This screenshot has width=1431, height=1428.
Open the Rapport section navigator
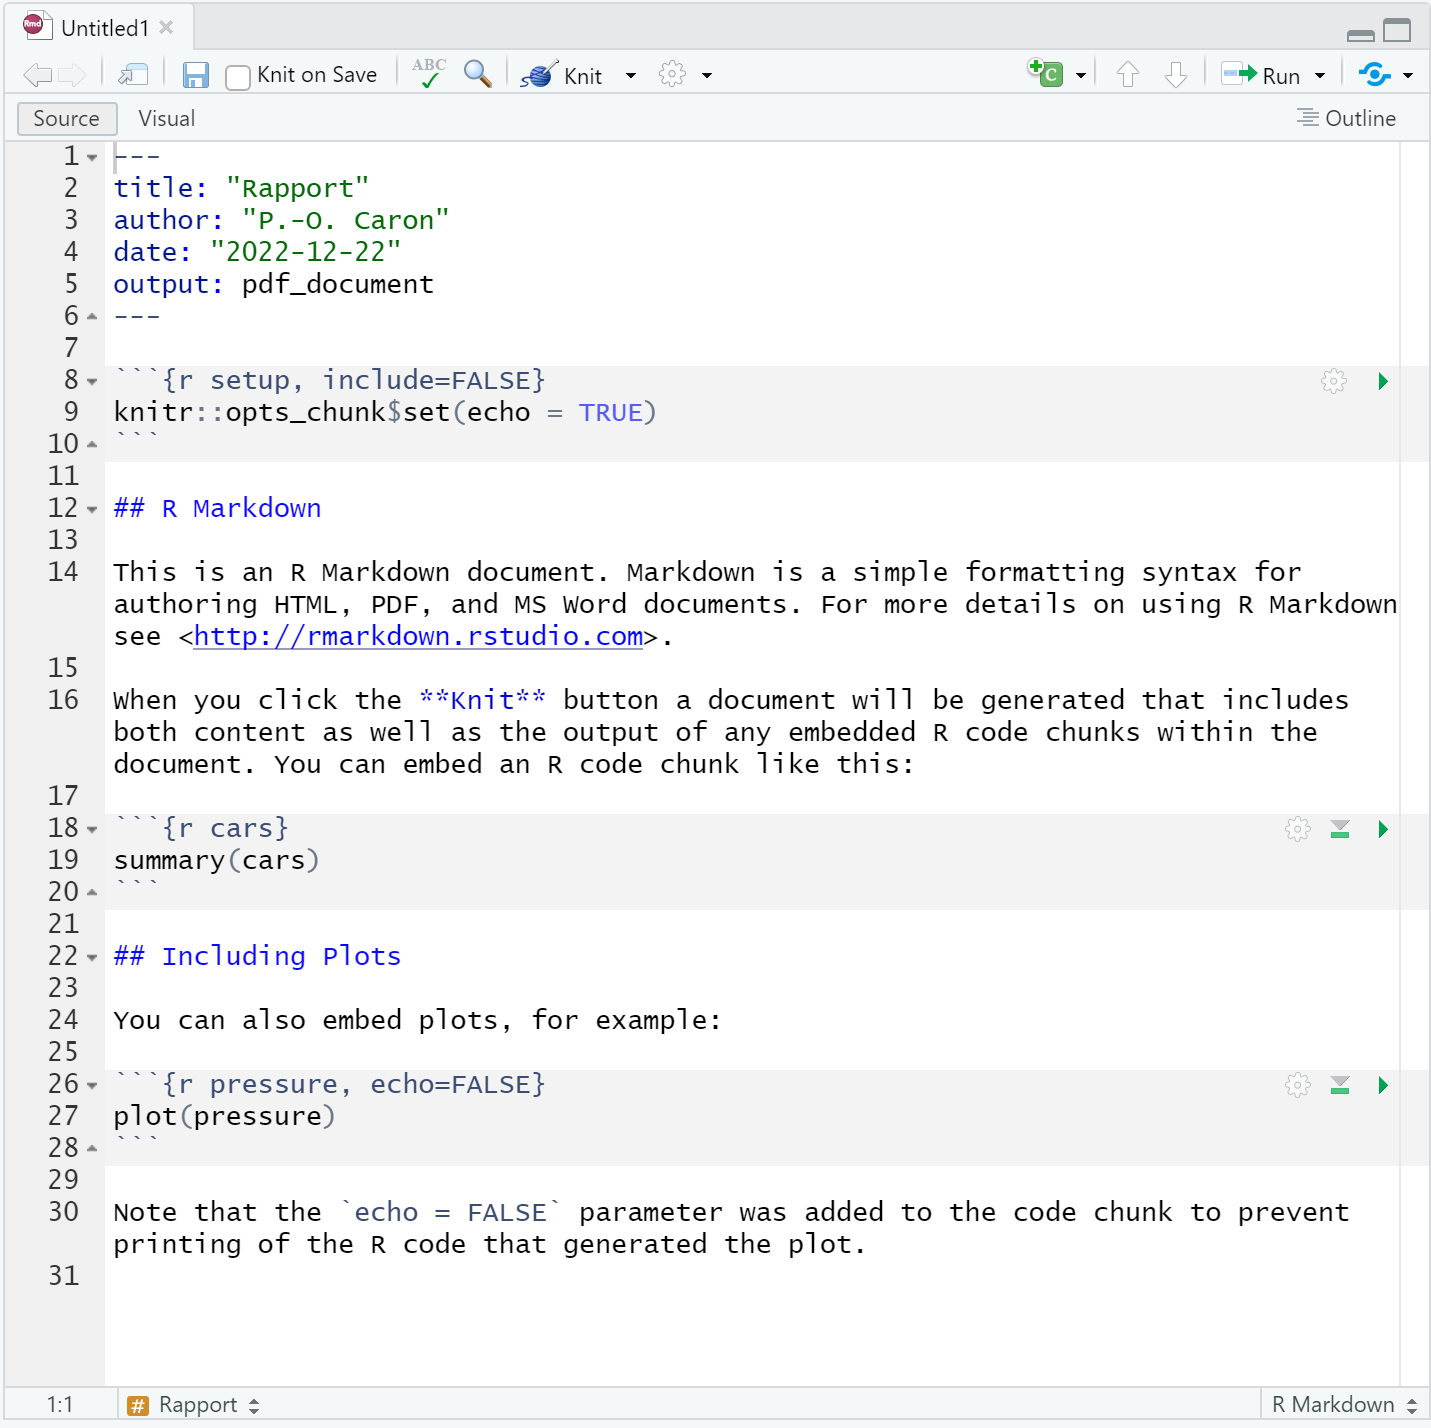[209, 1405]
